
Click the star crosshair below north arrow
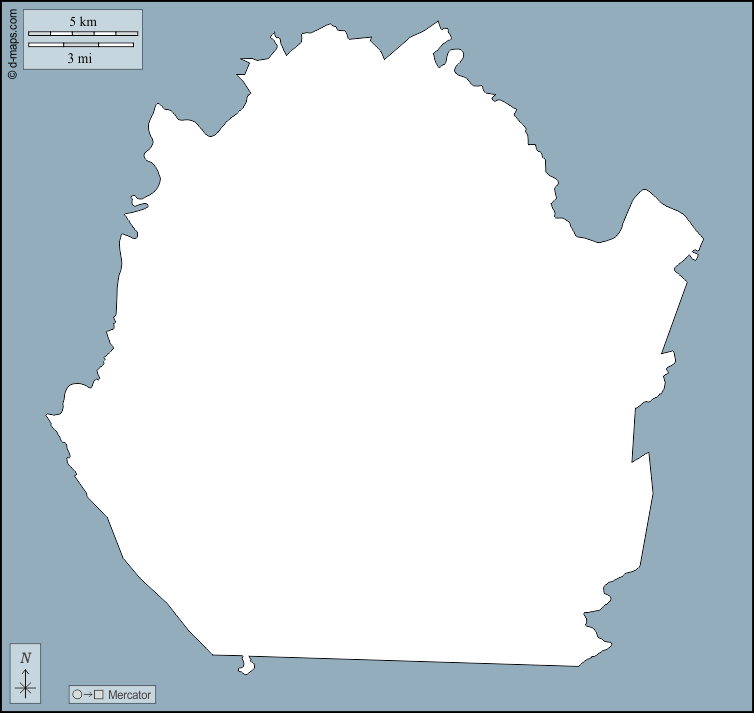tap(26, 687)
